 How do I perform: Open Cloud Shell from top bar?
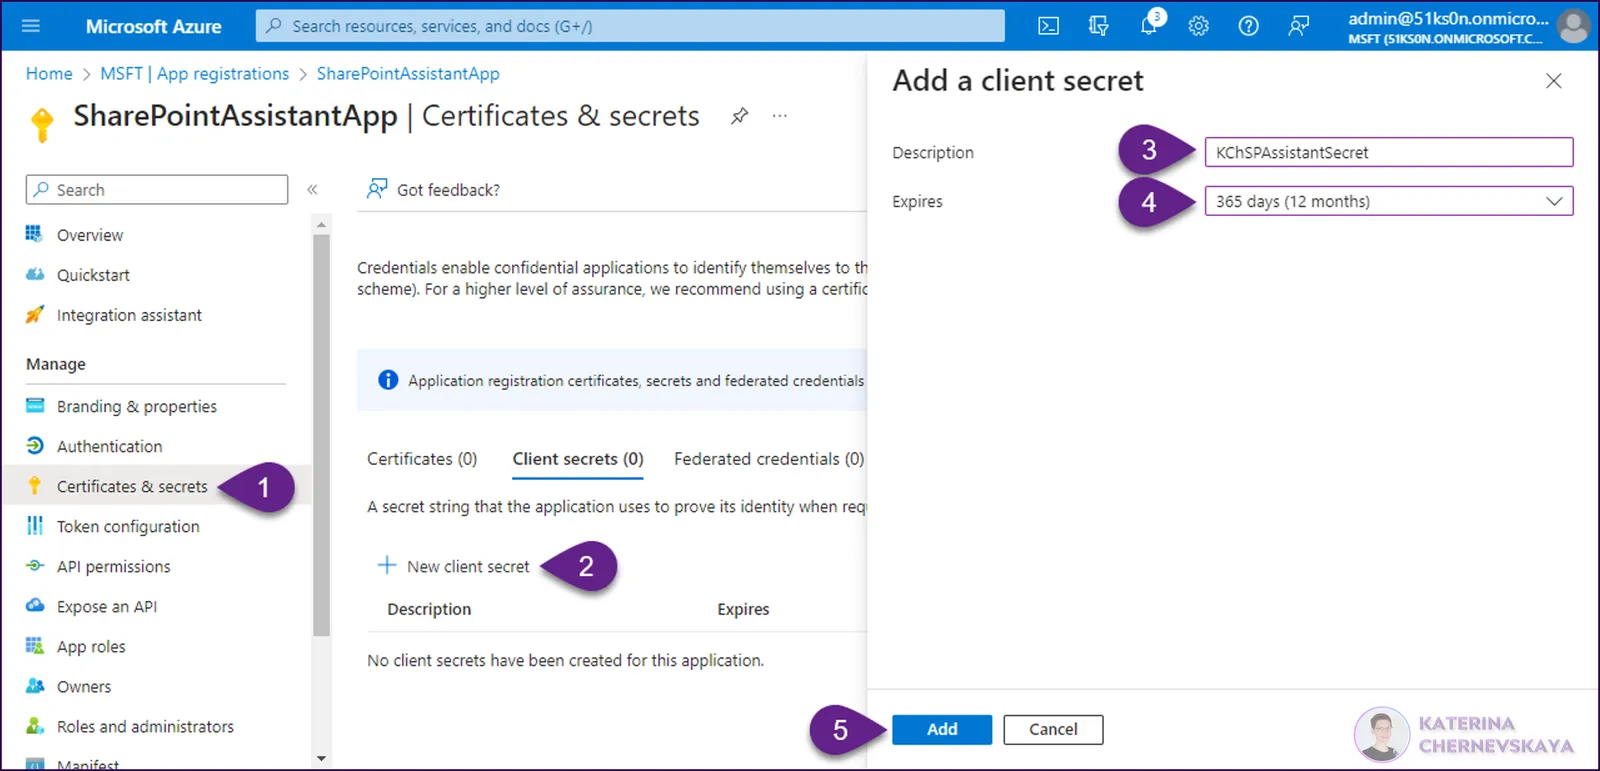click(1048, 26)
